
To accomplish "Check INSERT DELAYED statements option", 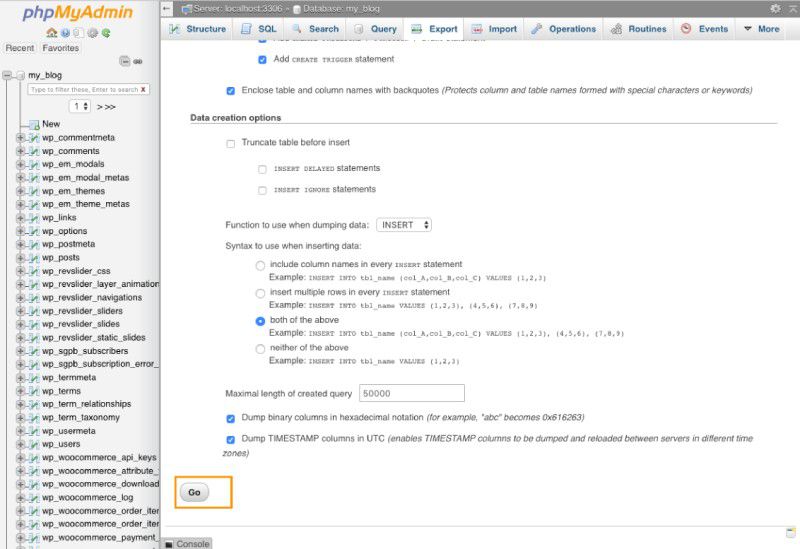I will click(262, 169).
